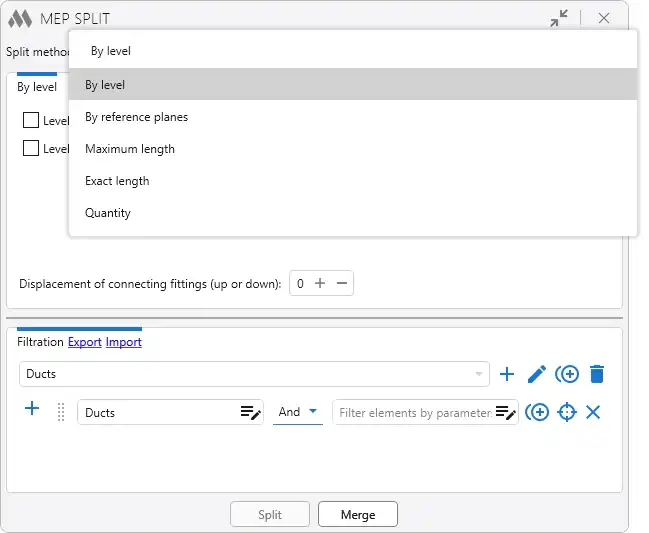Click the collapse window arrows icon

[559, 18]
